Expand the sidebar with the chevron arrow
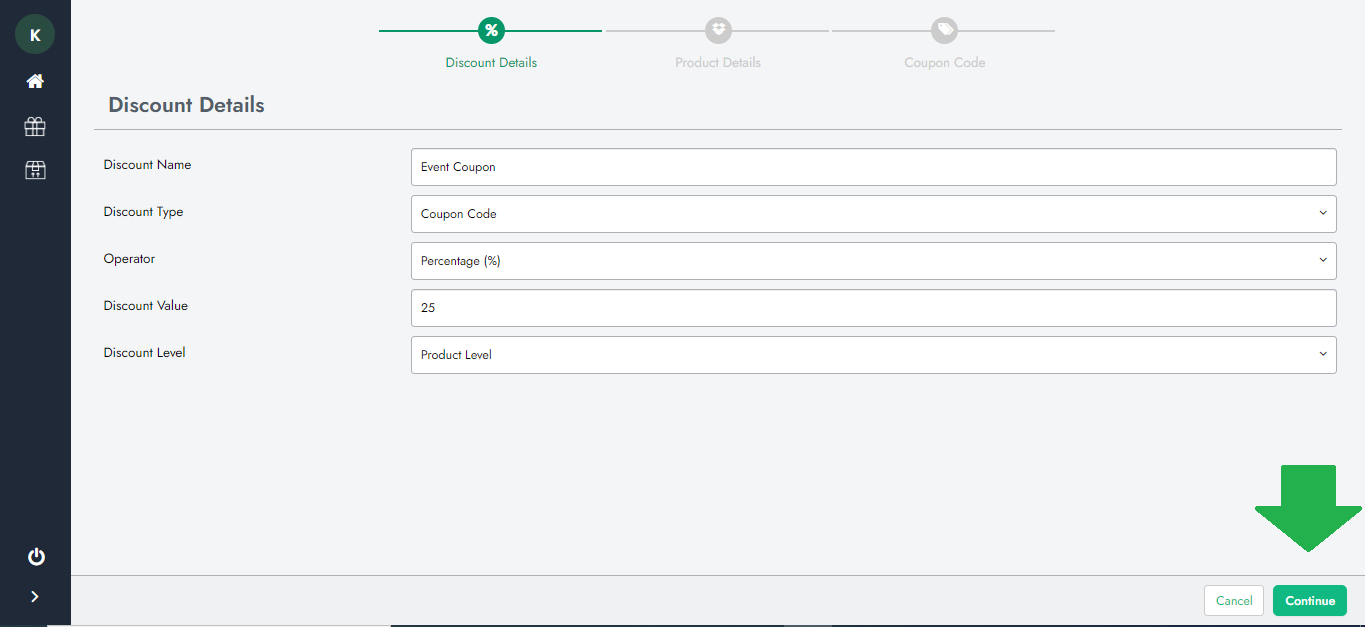Viewport: 1365px width, 627px height. [35, 597]
